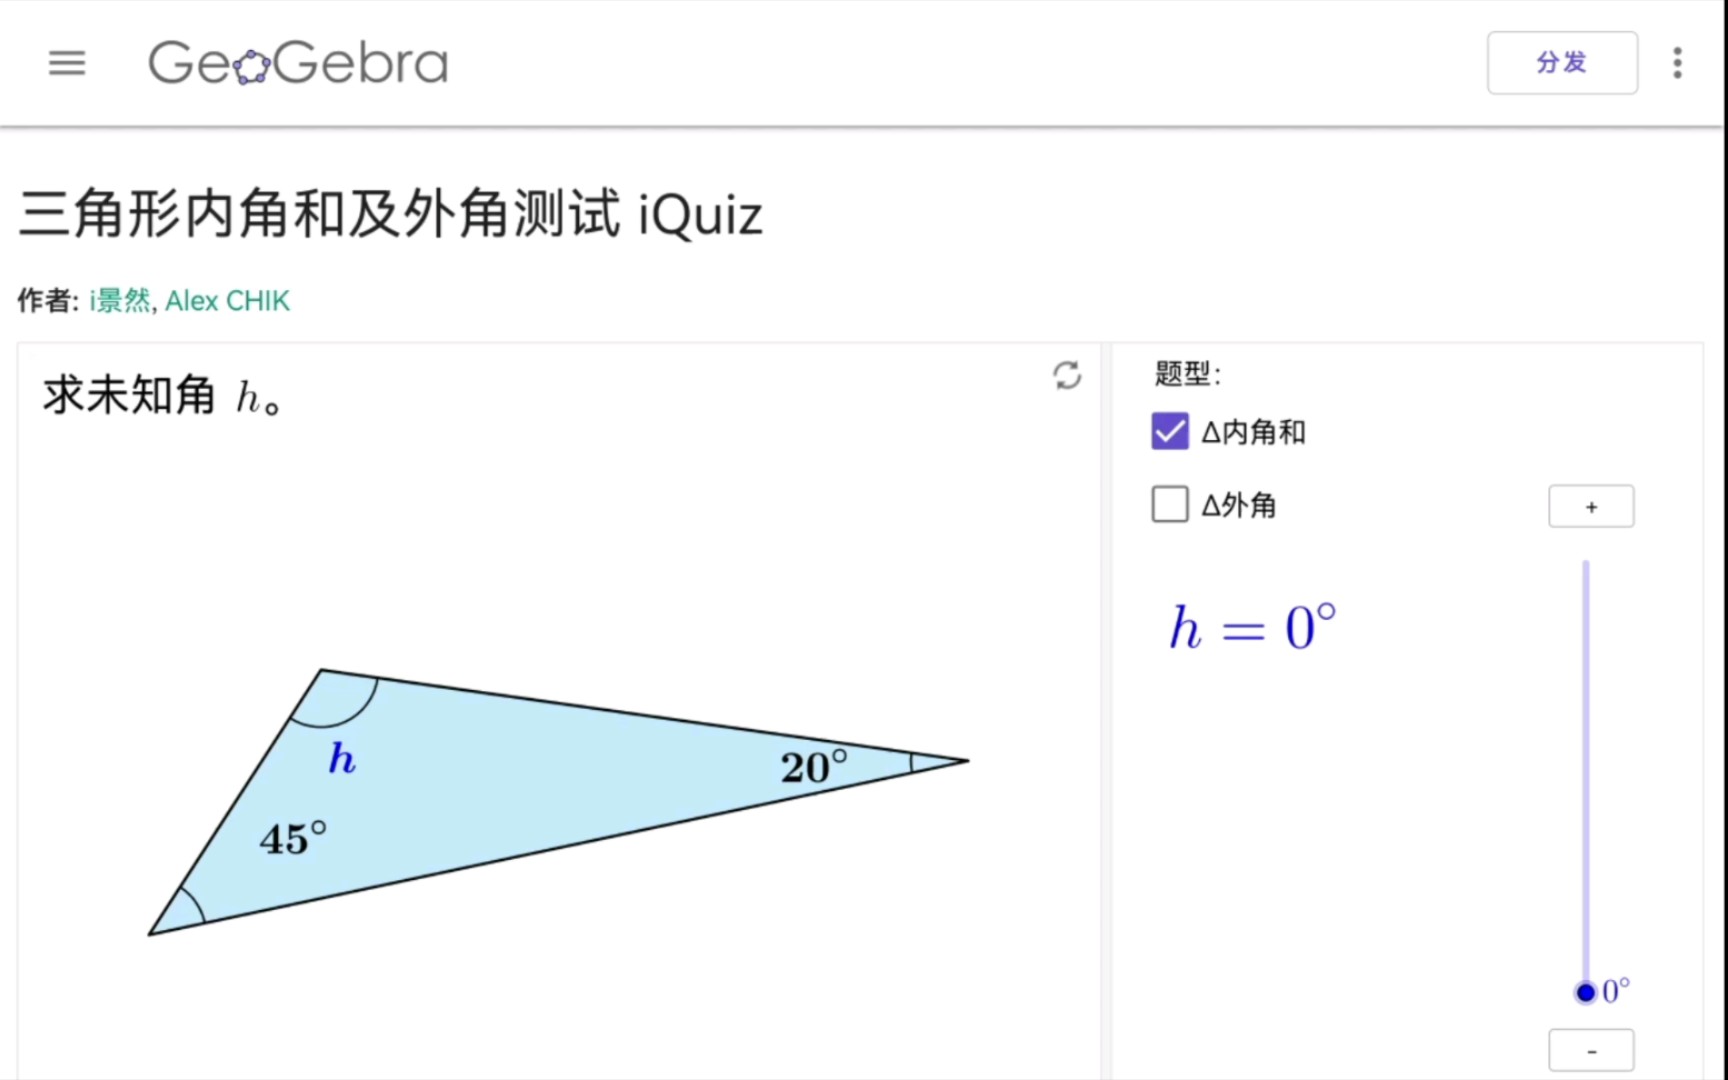Click the 分发 button
The width and height of the screenshot is (1728, 1080).
(x=1562, y=62)
